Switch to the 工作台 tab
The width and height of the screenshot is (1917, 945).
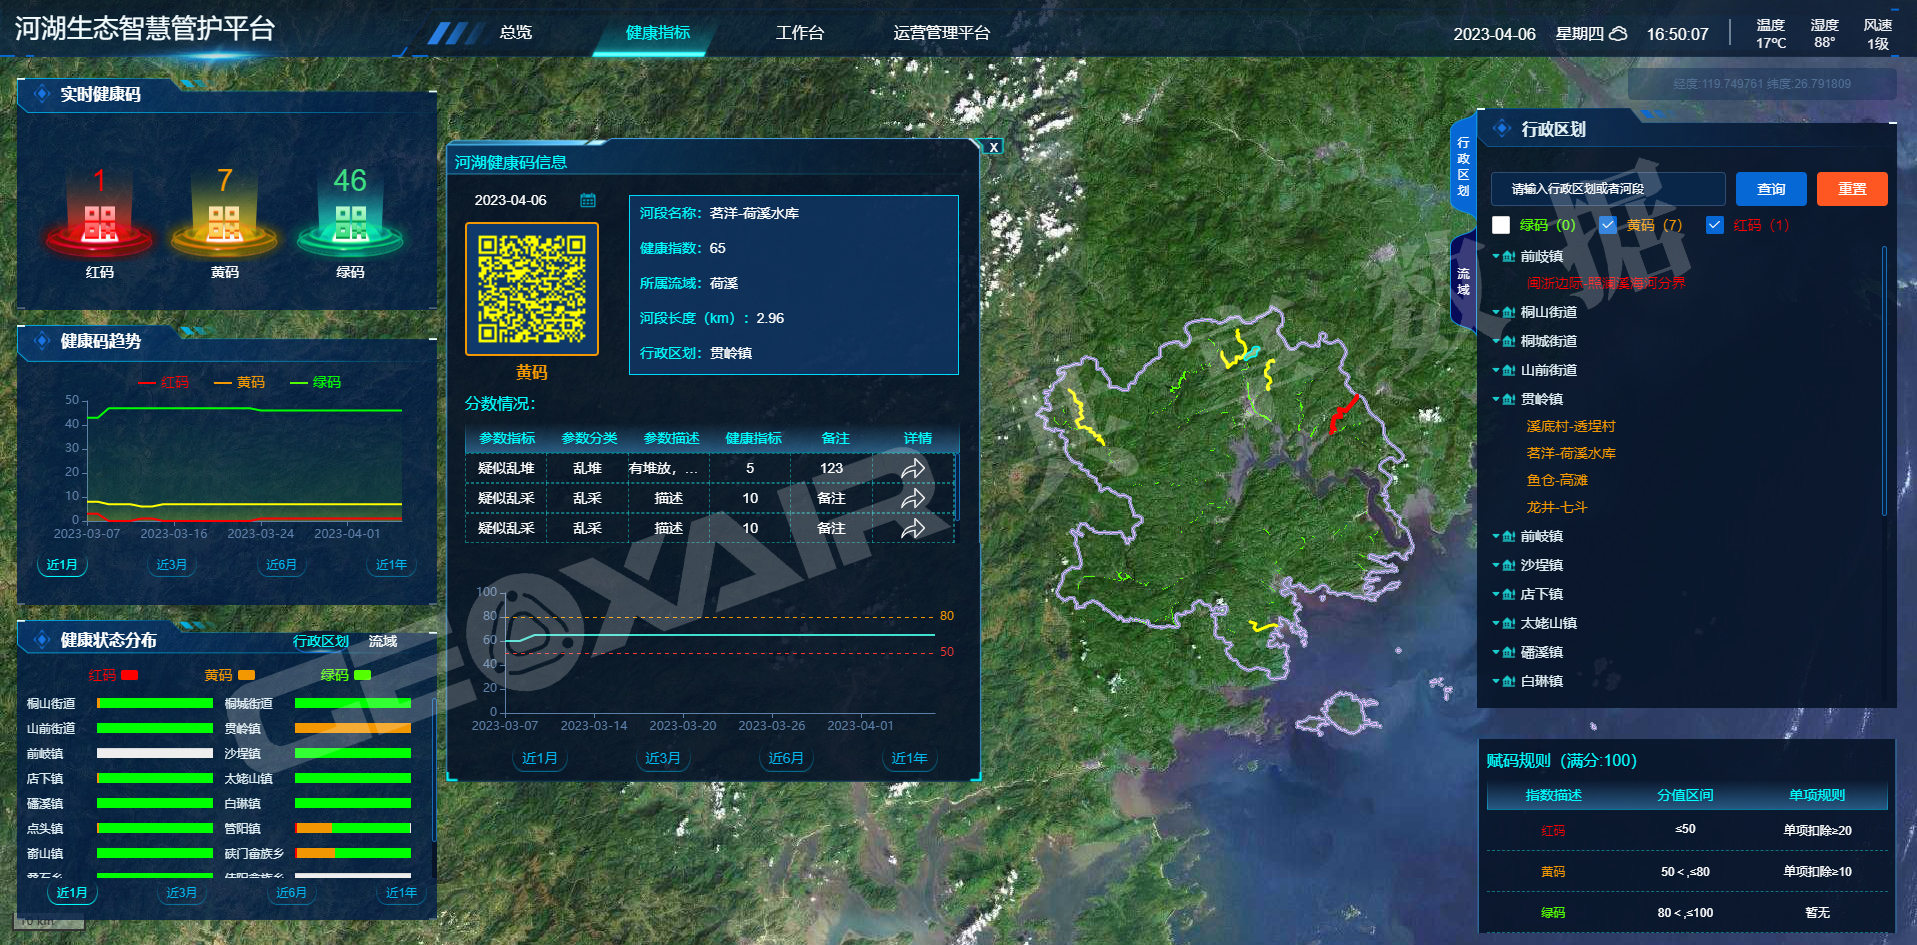click(800, 32)
